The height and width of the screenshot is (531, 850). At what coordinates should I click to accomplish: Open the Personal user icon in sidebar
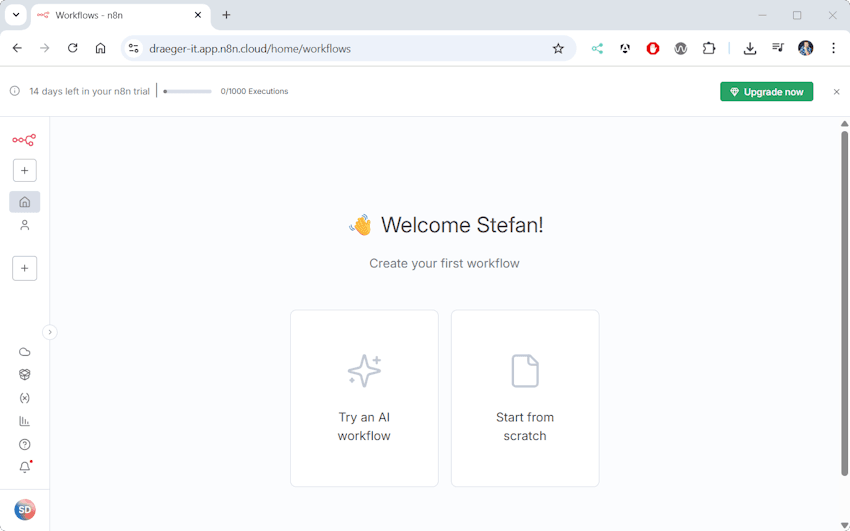point(24,226)
